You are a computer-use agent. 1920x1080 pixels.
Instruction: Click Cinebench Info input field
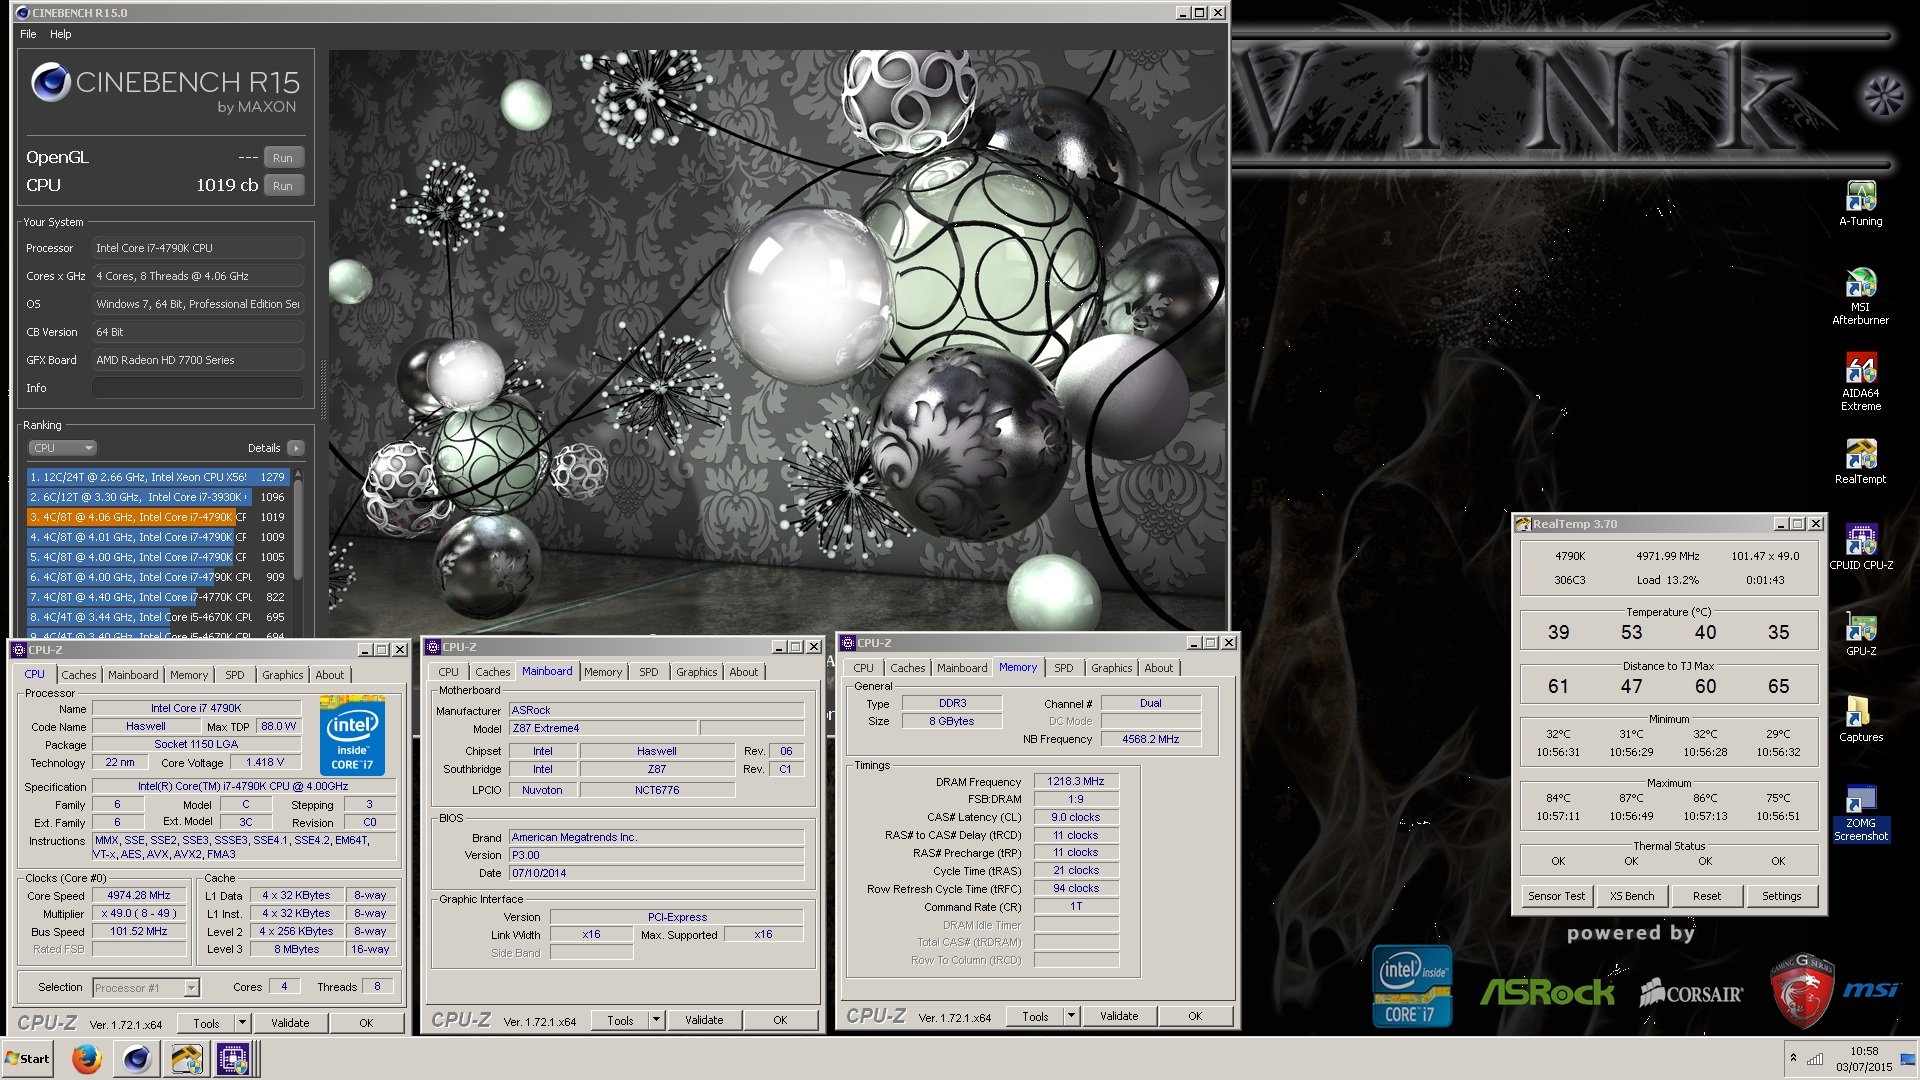pyautogui.click(x=198, y=388)
